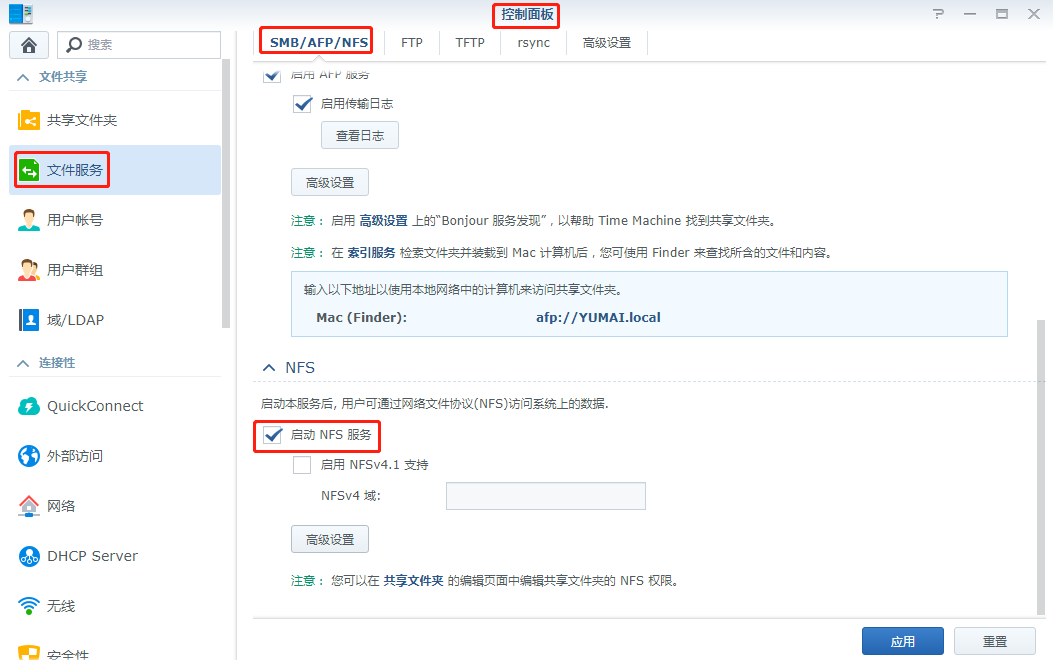This screenshot has width=1053, height=660.
Task: Click the home icon above the sidebar
Action: click(x=28, y=44)
